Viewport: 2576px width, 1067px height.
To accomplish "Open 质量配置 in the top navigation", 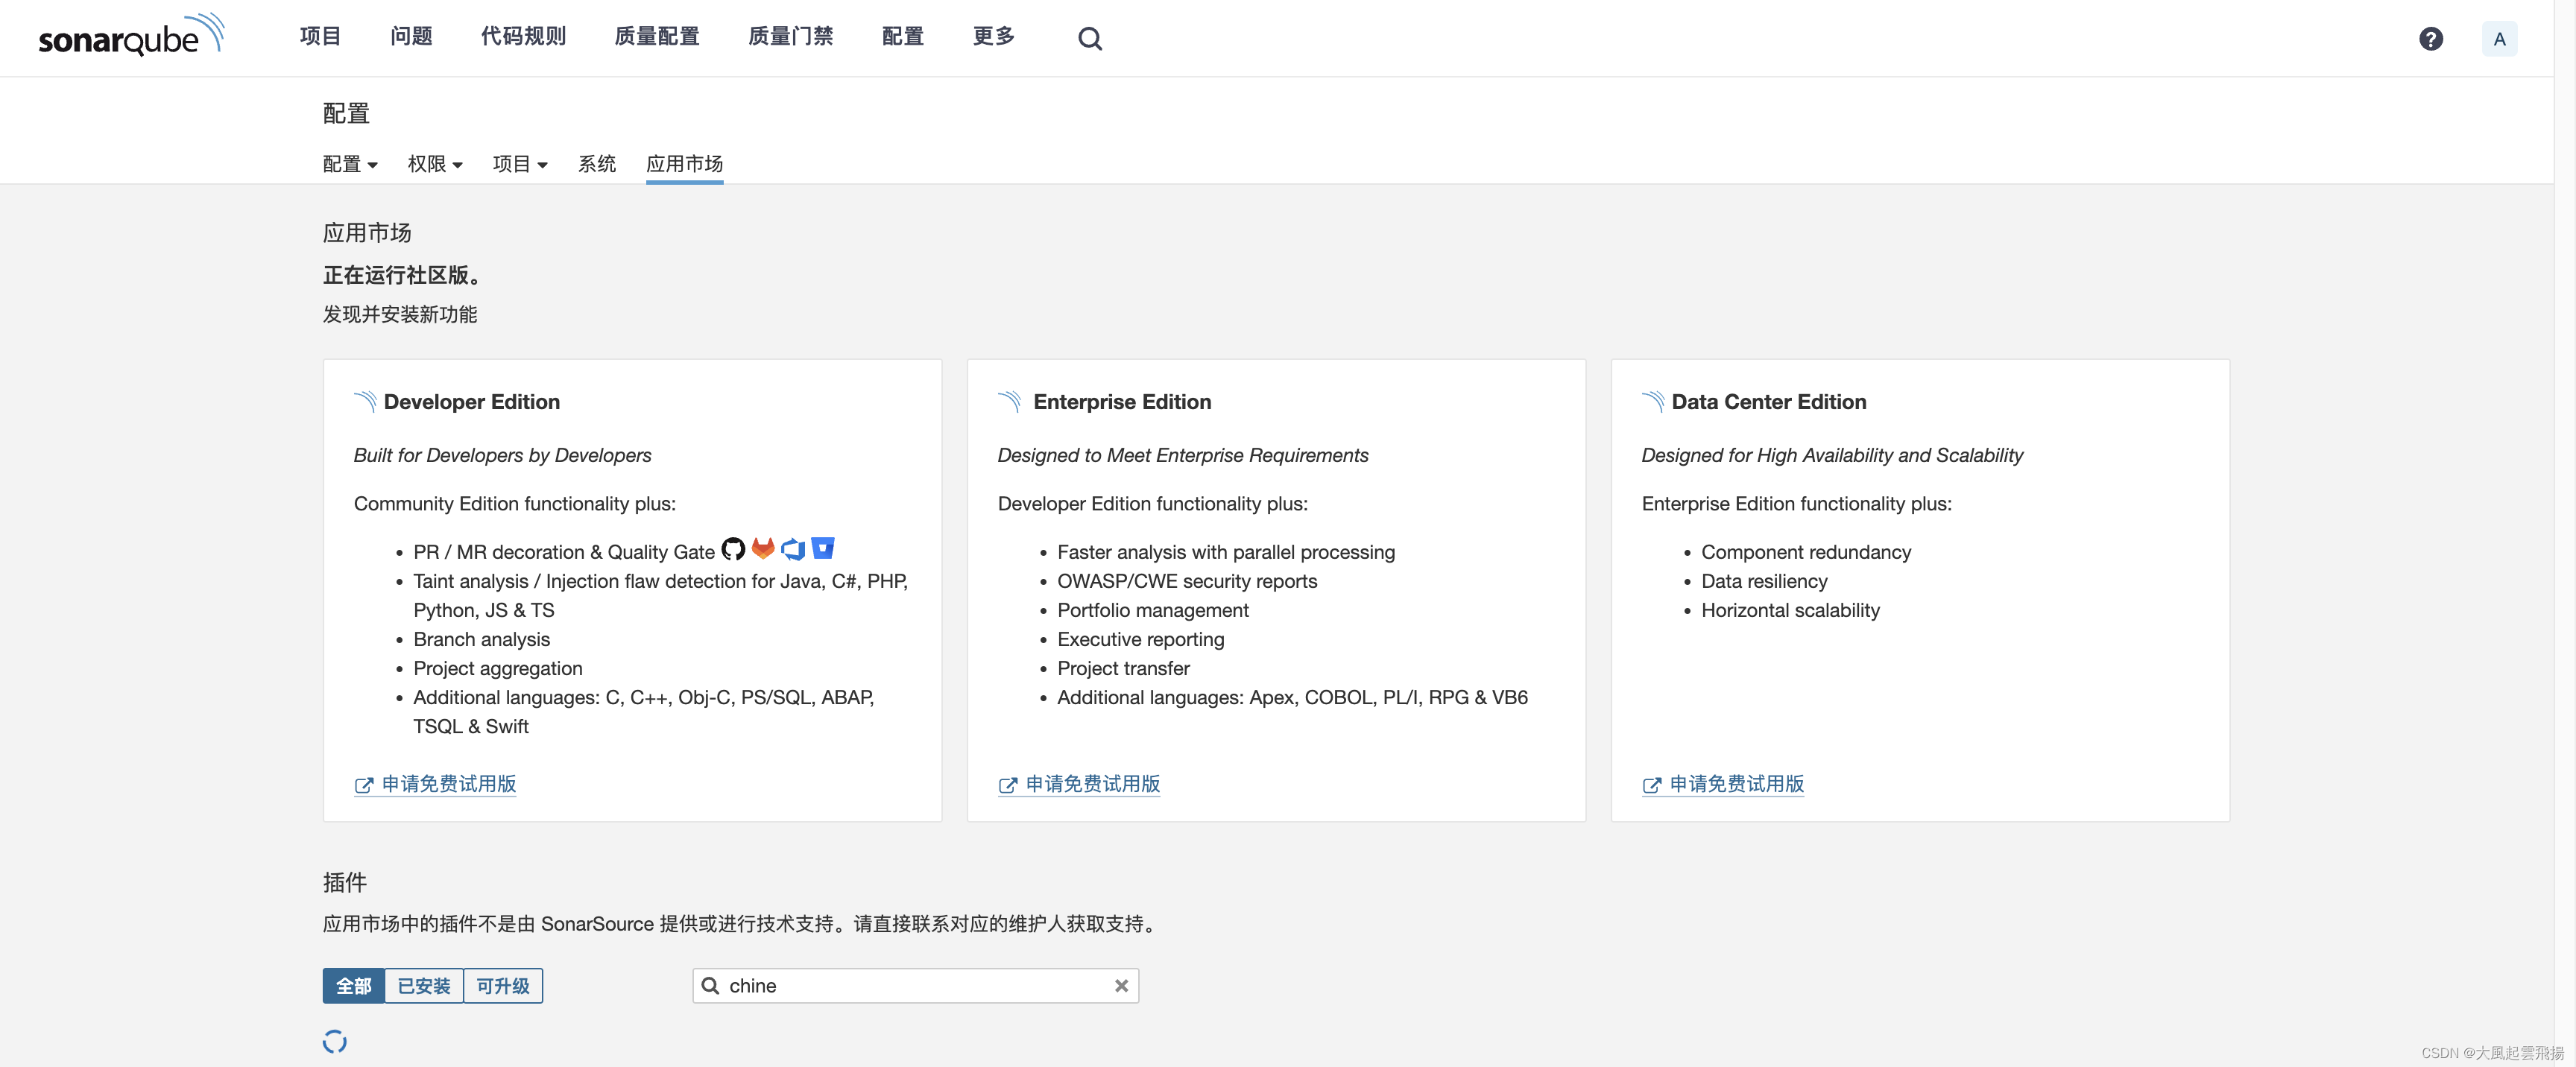I will 657,37.
